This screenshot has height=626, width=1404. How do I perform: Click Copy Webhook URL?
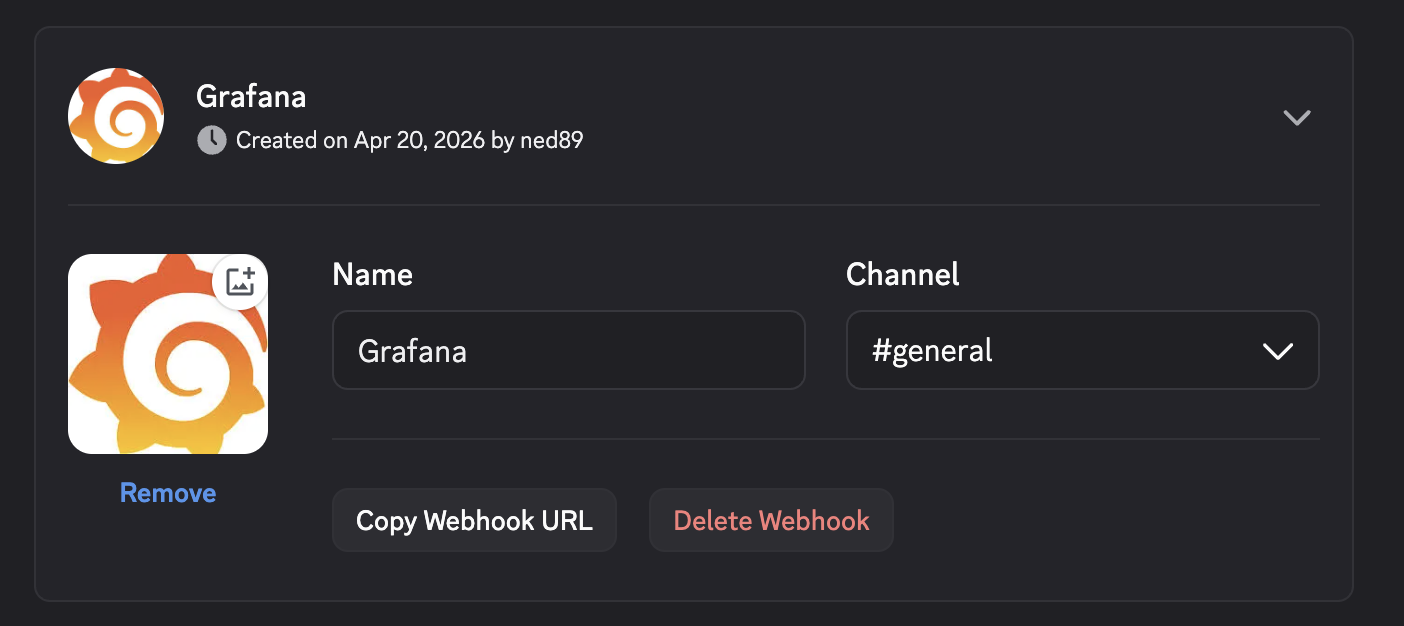pyautogui.click(x=474, y=519)
